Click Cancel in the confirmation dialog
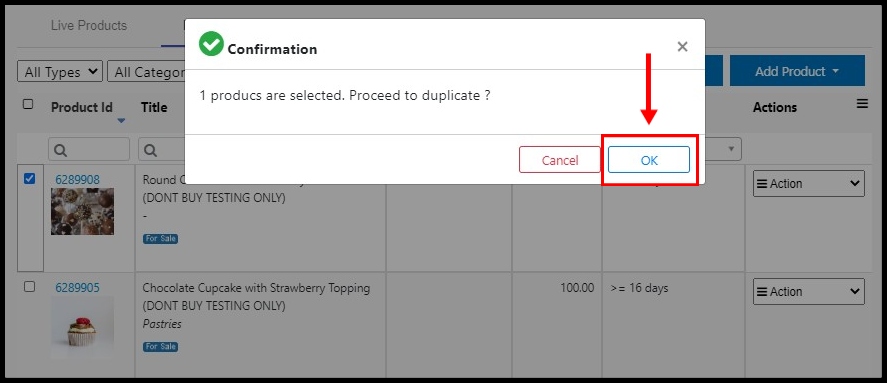Viewport: 887px width, 383px height. point(559,160)
